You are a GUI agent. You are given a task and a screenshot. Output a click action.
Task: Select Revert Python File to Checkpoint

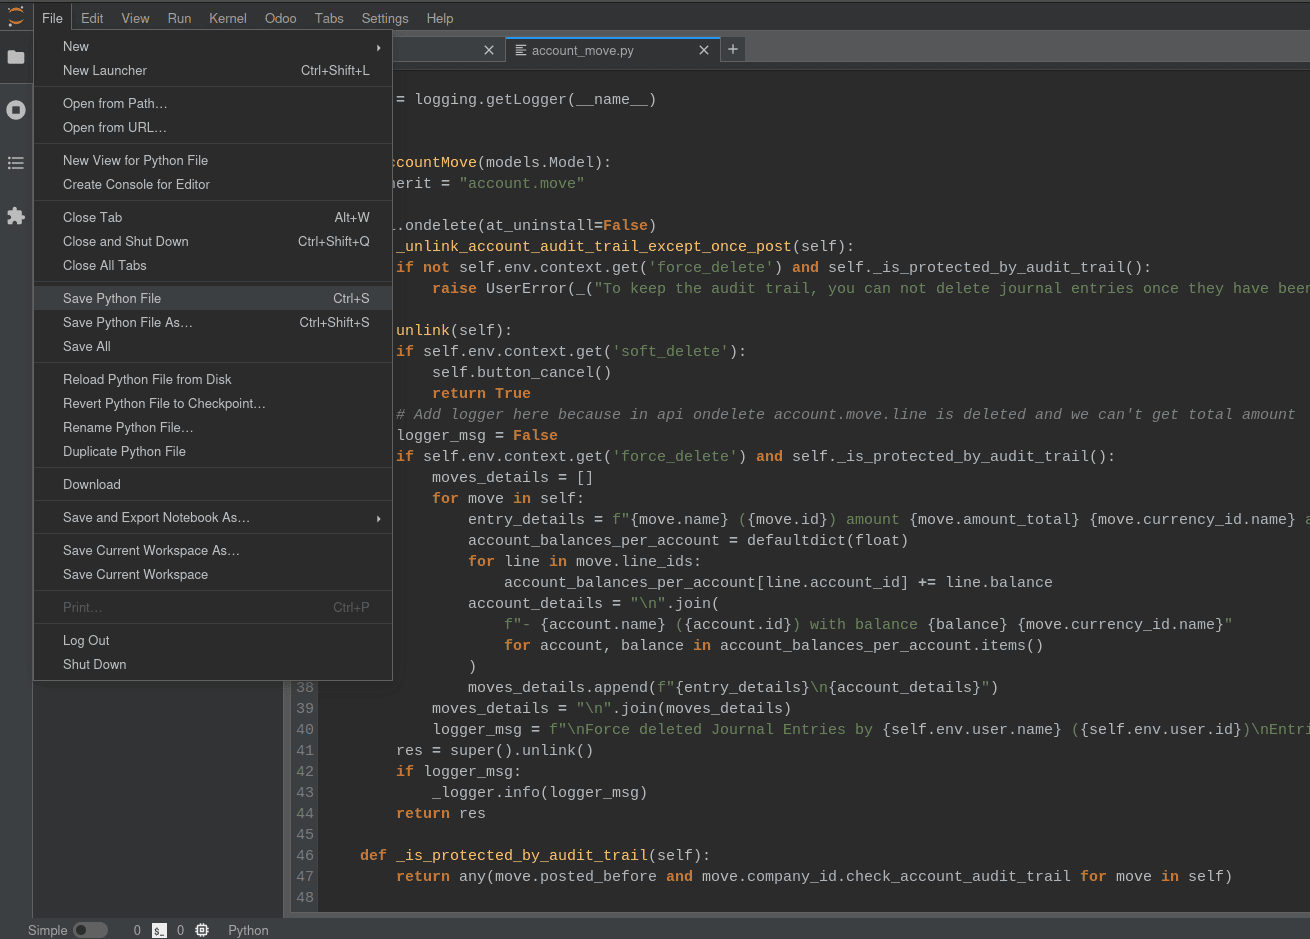tap(213, 404)
